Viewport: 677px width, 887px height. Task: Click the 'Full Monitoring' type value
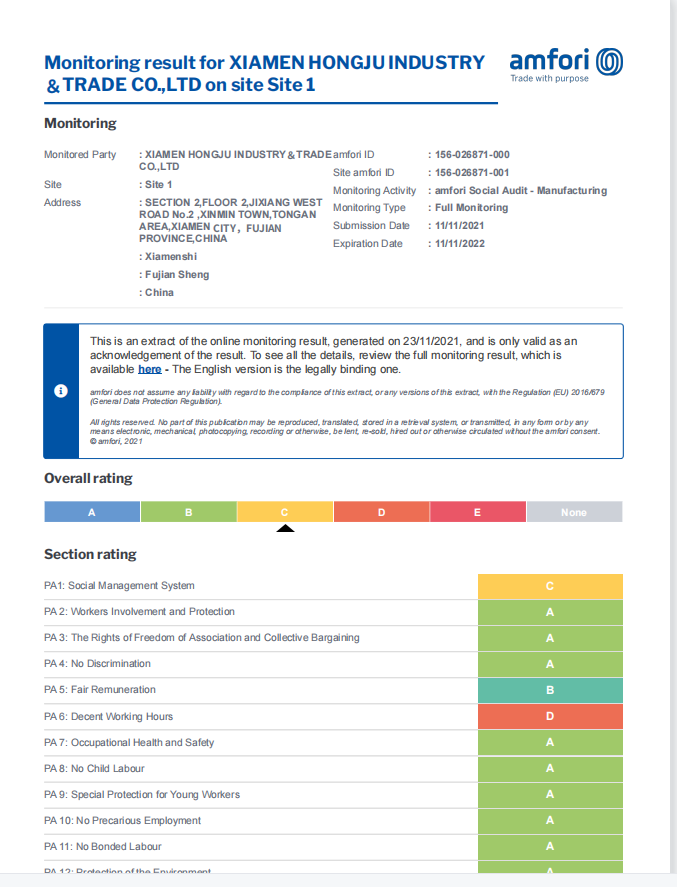coord(472,208)
